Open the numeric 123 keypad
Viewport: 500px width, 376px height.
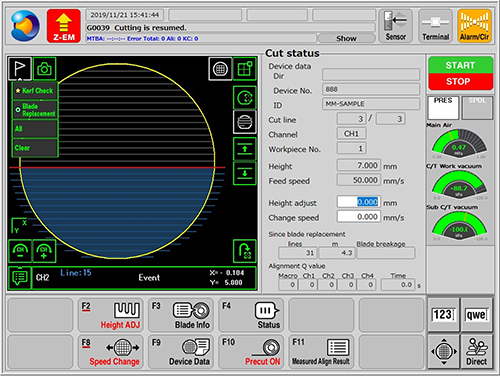443,314
